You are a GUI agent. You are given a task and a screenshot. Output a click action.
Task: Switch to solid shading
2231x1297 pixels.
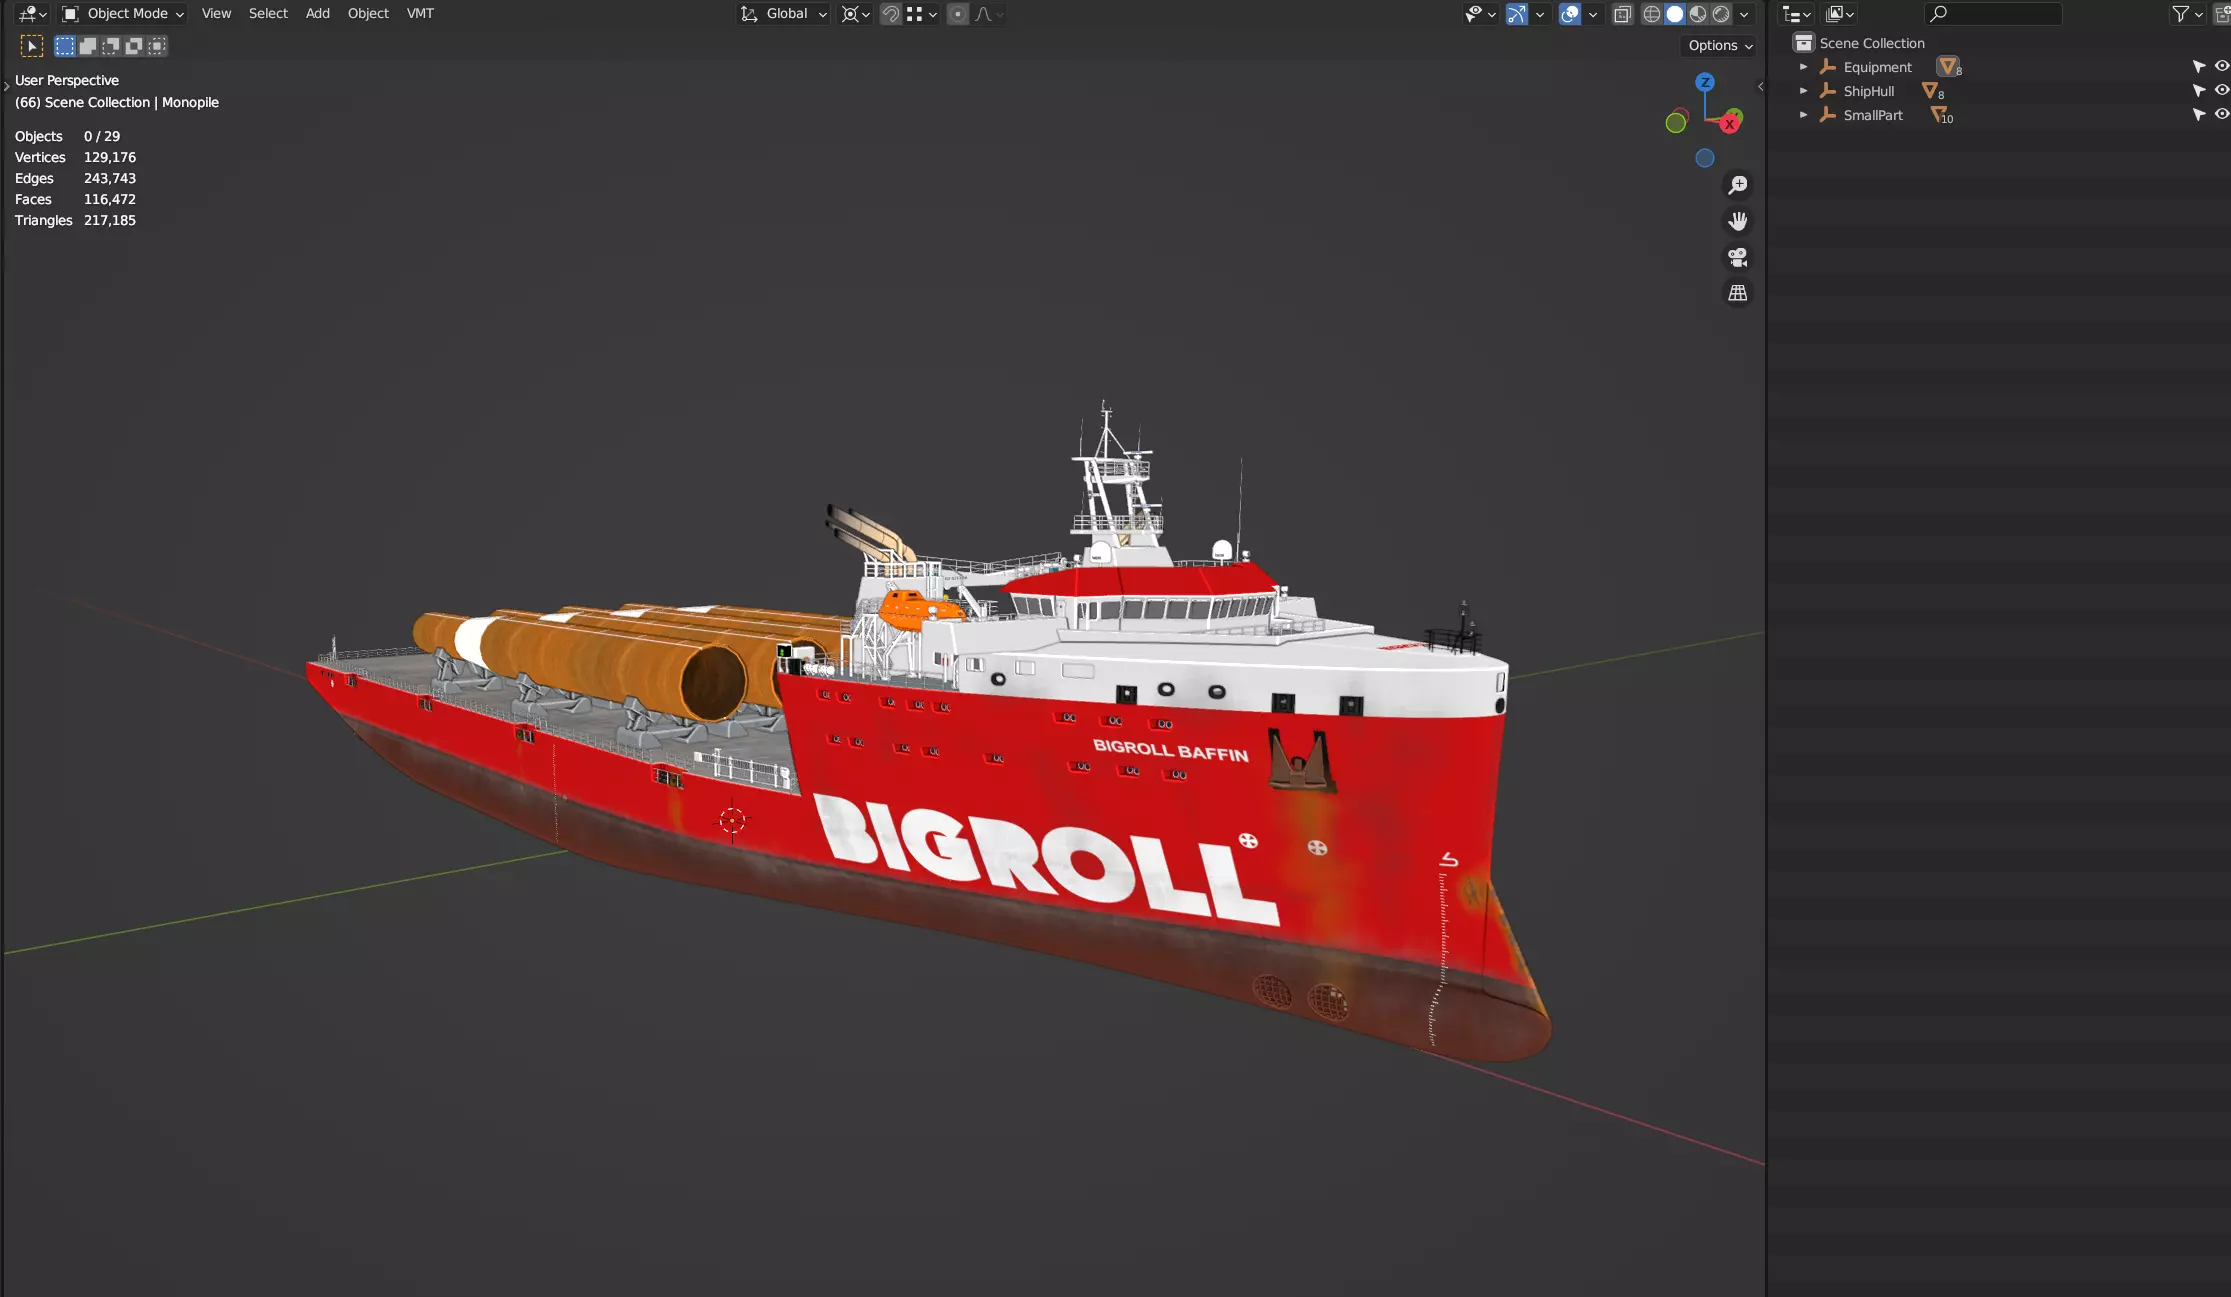pyautogui.click(x=1675, y=14)
